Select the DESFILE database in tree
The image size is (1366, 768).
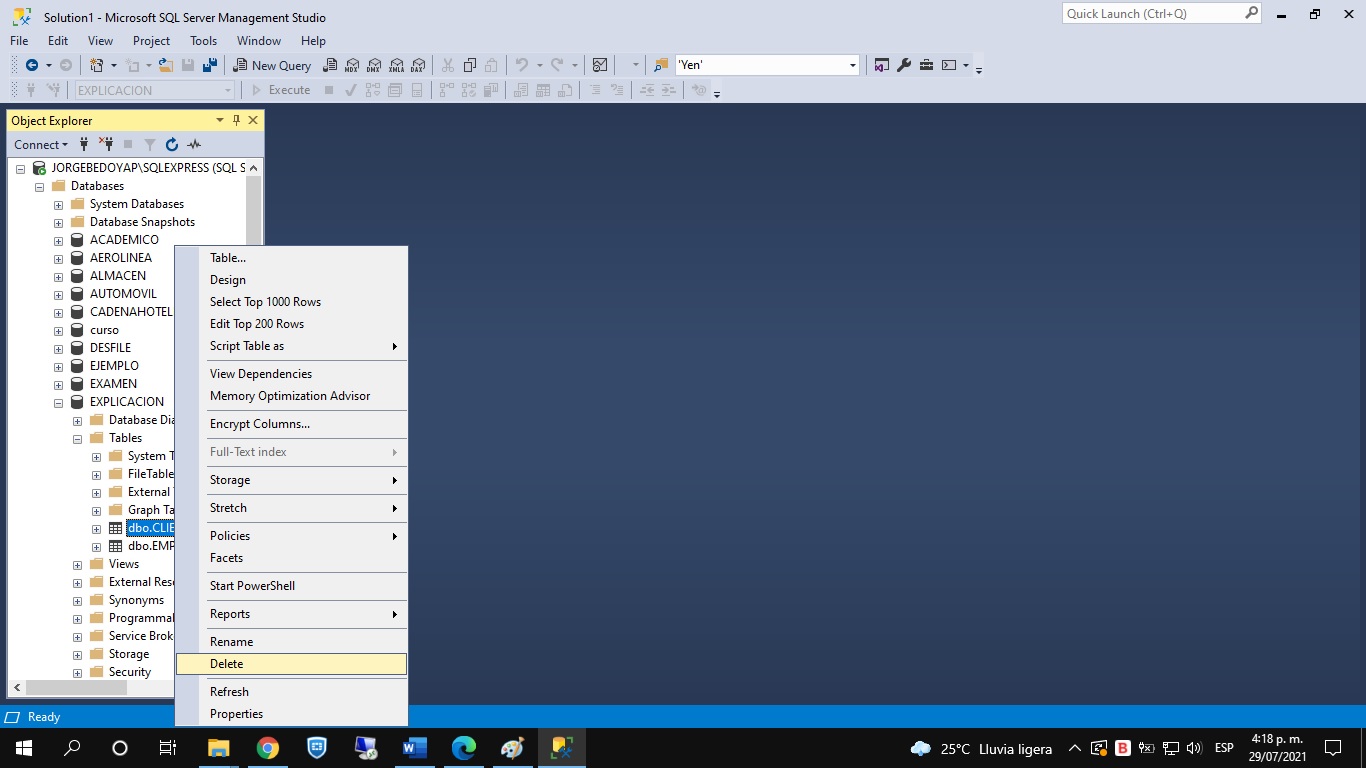(x=110, y=348)
